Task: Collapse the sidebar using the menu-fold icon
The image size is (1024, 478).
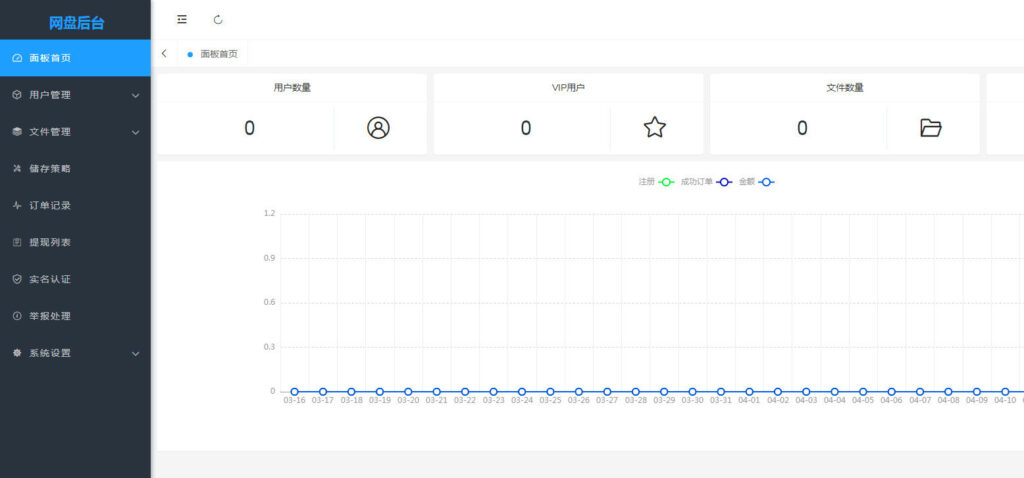Action: click(182, 20)
